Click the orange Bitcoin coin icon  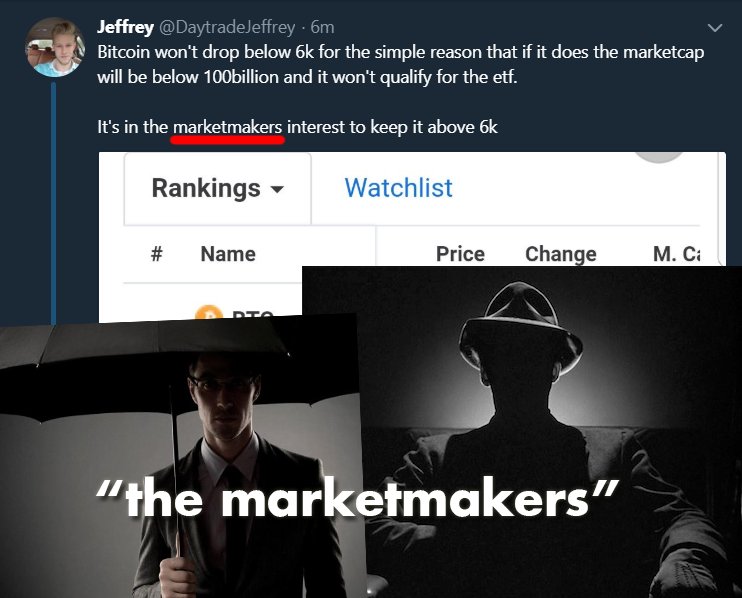(209, 312)
